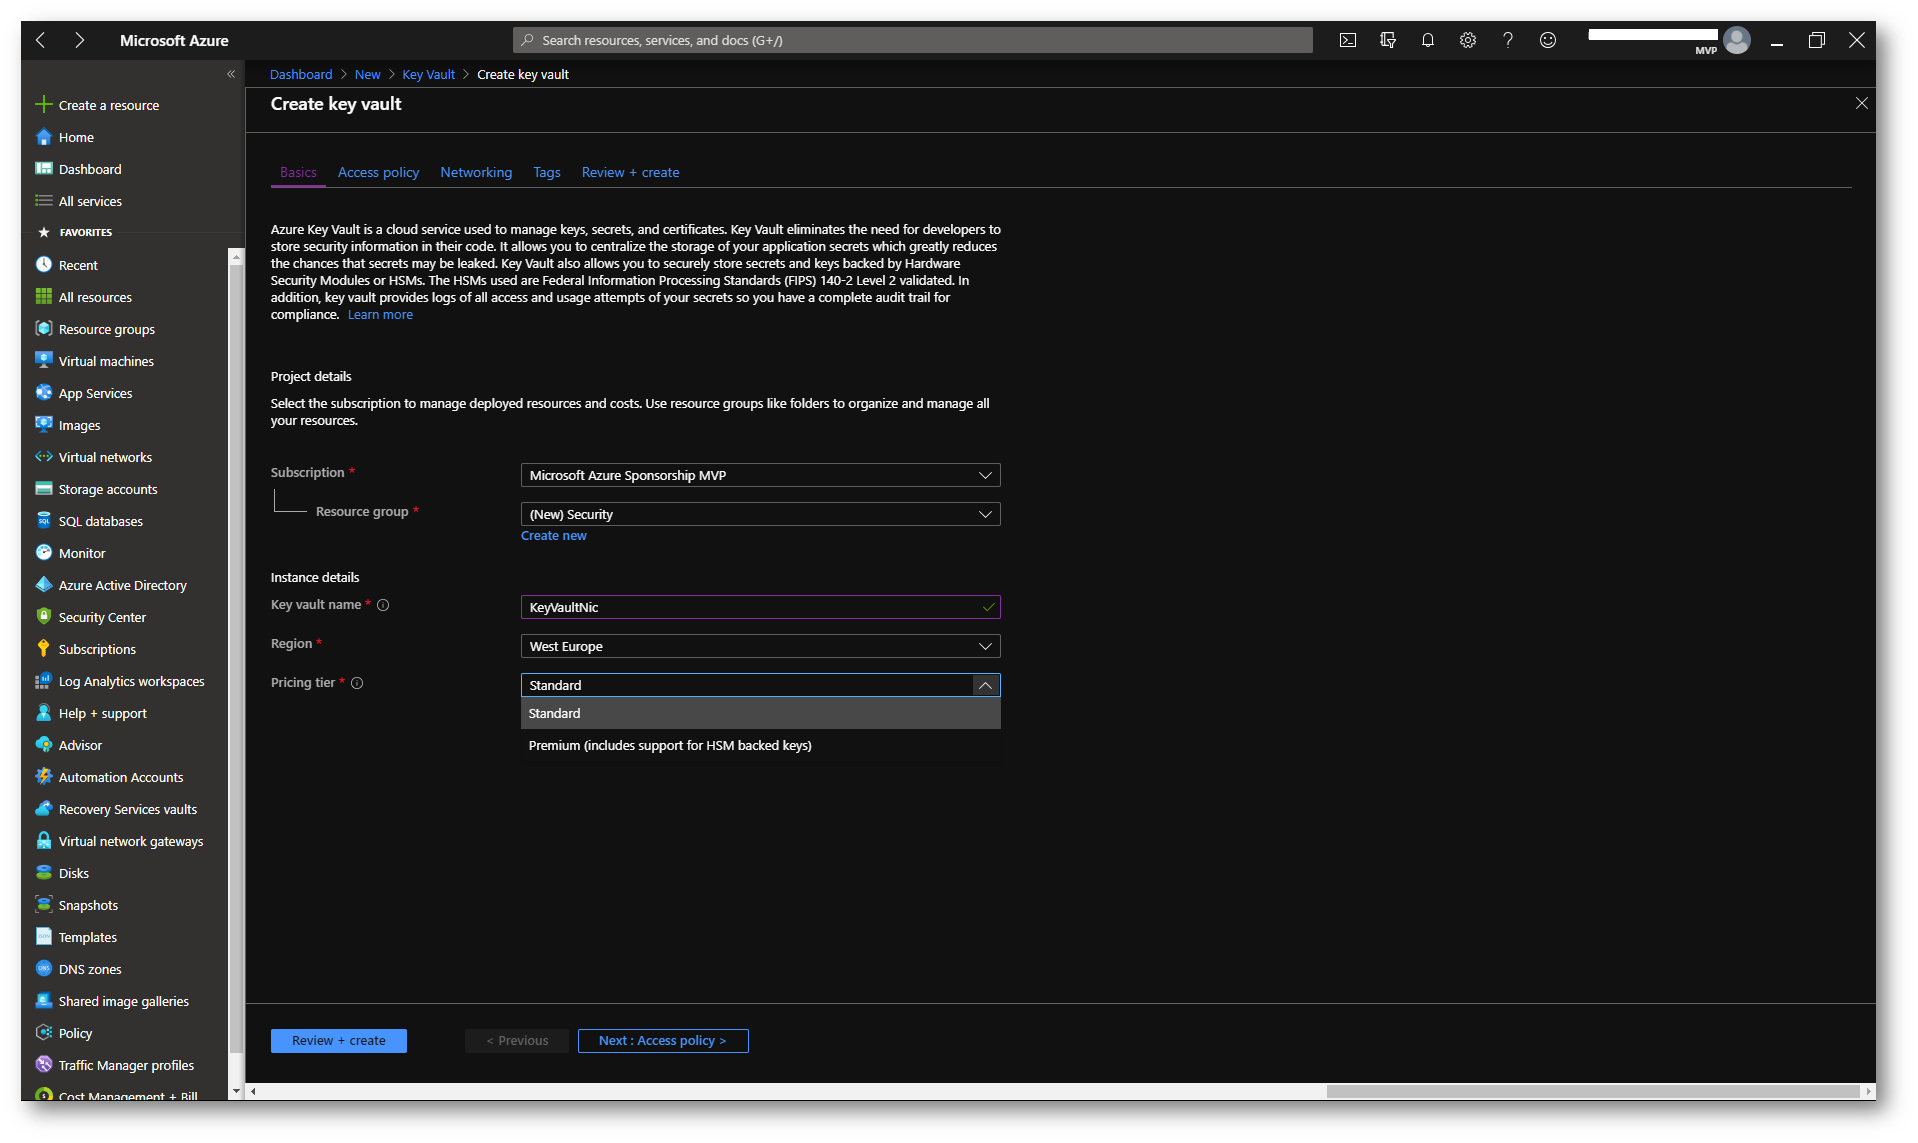1918x1143 pixels.
Task: Click the Security Center shield icon
Action: coord(43,617)
